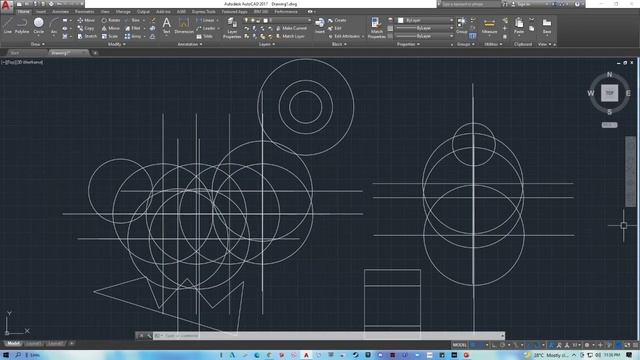Click the Array tool

pos(133,36)
